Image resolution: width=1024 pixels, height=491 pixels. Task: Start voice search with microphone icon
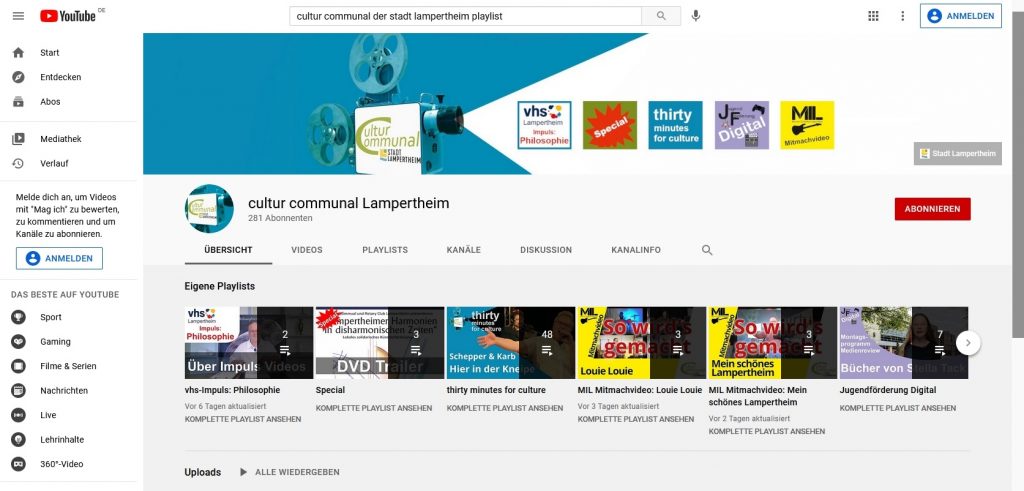point(696,16)
